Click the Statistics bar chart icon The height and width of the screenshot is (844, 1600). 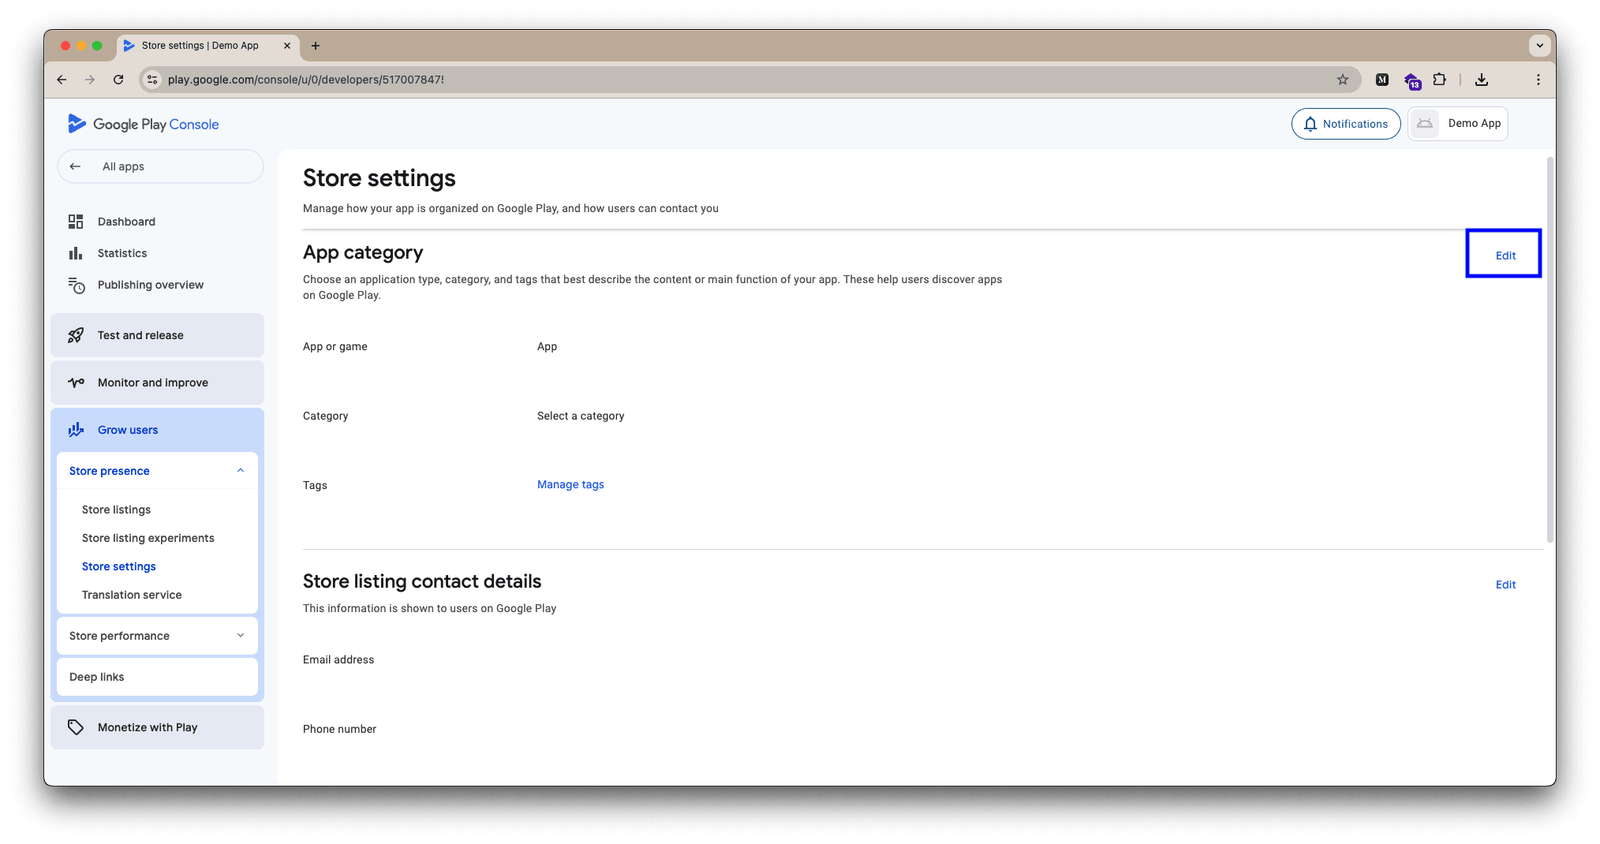pyautogui.click(x=76, y=253)
